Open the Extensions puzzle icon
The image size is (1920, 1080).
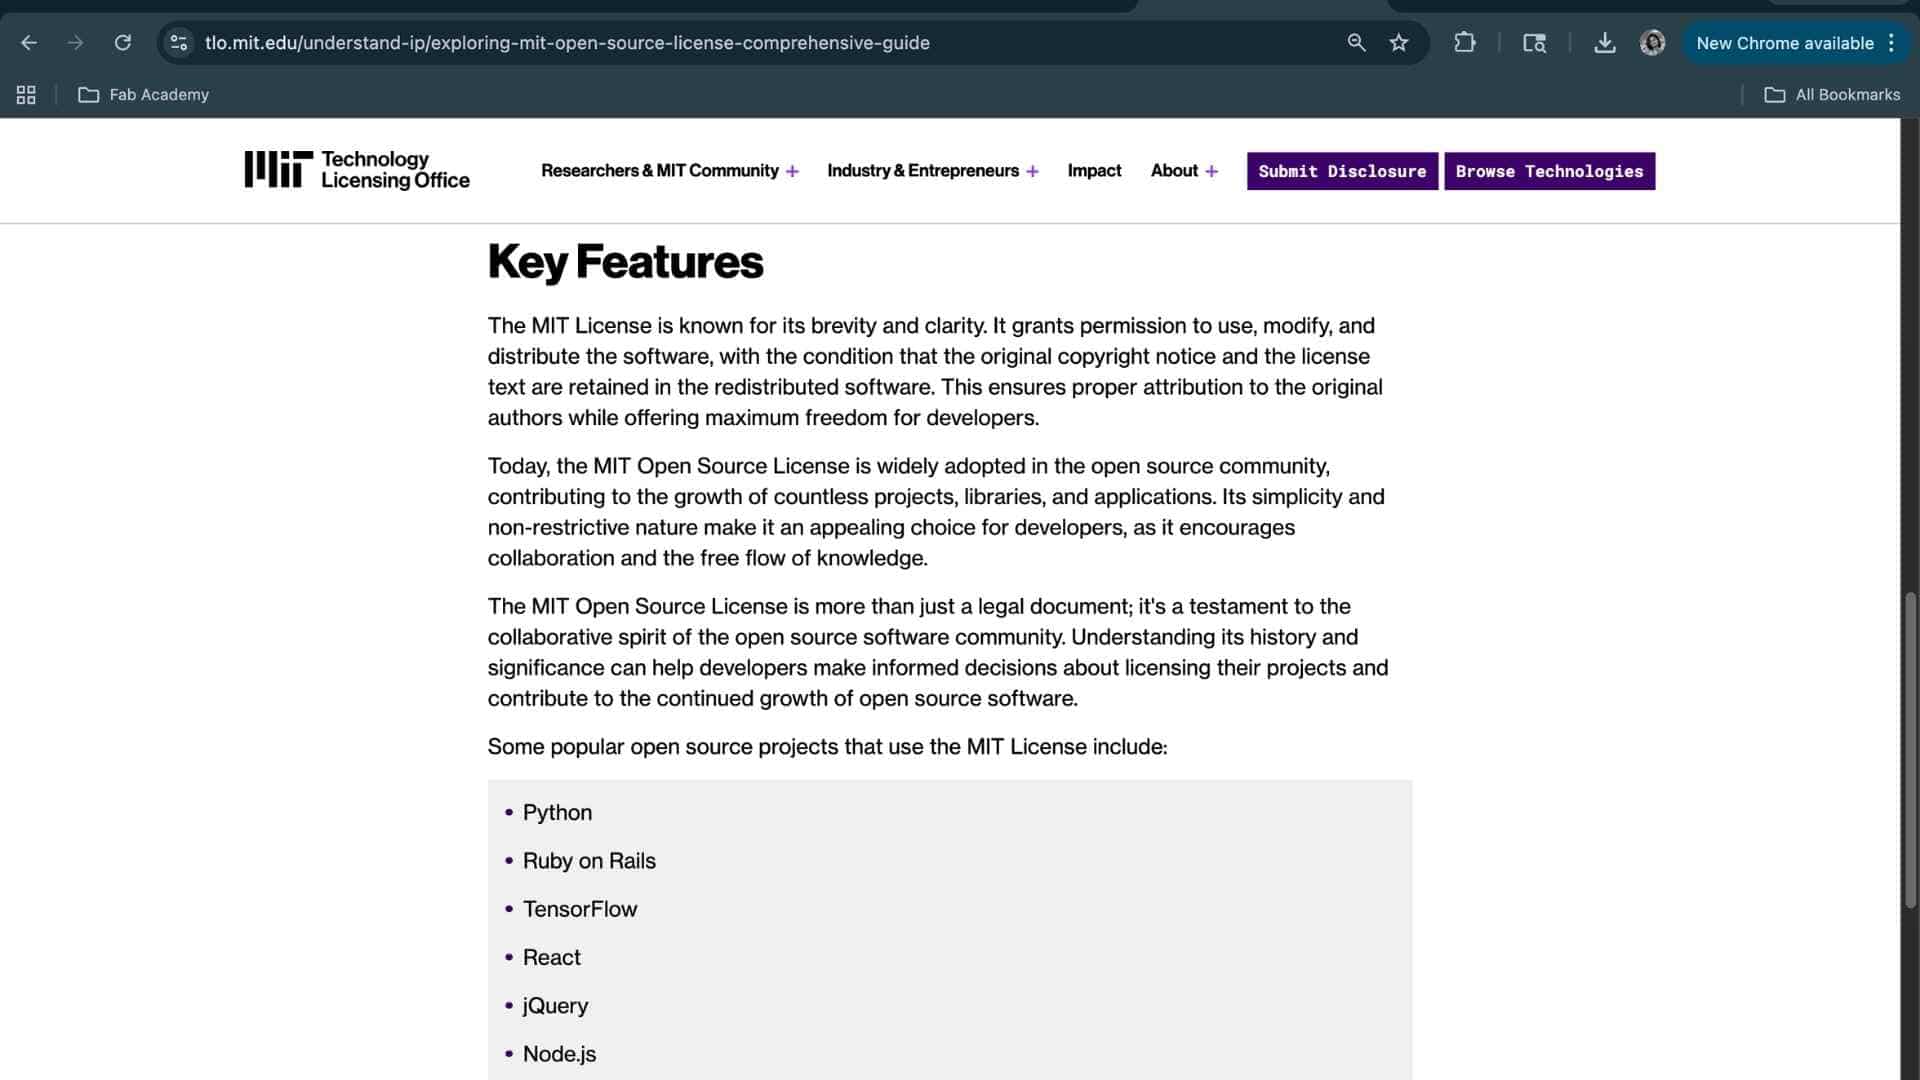click(1465, 43)
